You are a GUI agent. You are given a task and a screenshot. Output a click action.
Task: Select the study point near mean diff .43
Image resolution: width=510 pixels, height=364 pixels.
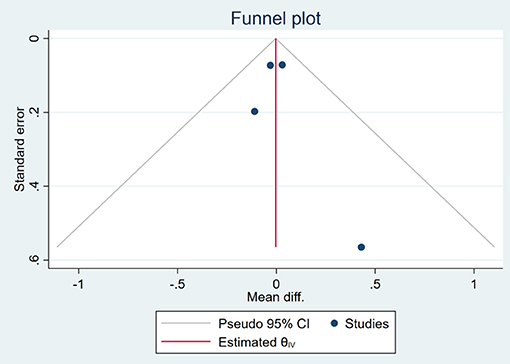(x=361, y=247)
